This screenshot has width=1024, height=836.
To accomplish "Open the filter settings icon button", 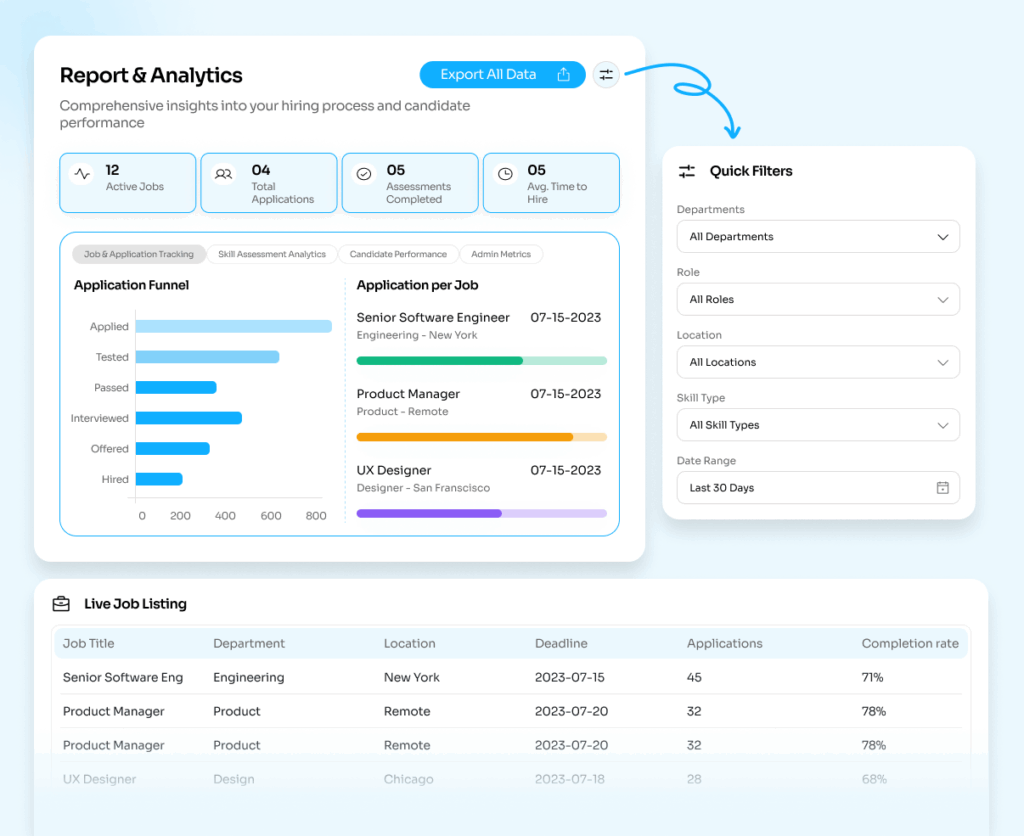I will tap(606, 74).
